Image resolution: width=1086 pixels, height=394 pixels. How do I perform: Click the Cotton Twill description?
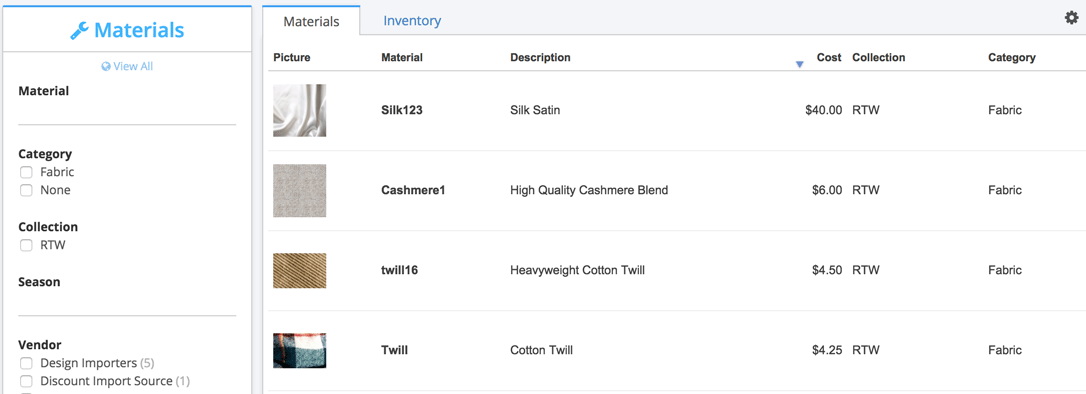tap(541, 350)
